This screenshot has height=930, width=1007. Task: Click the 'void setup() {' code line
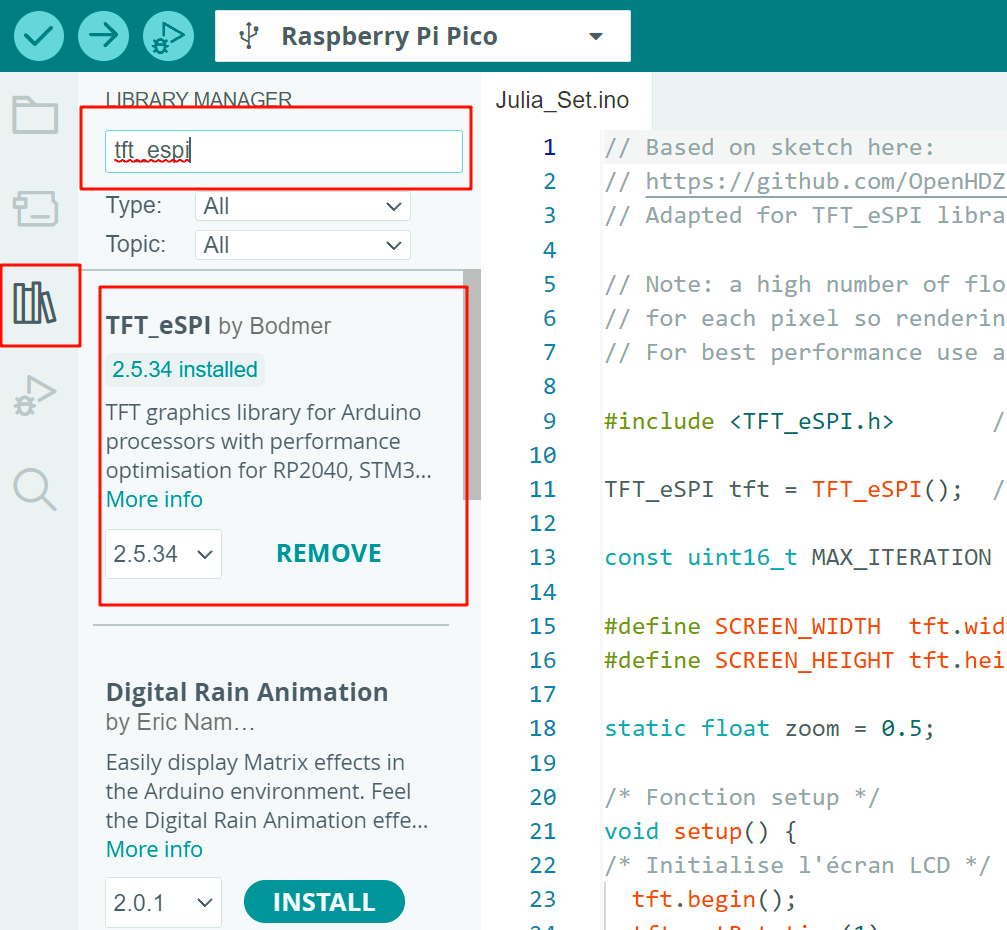click(701, 831)
